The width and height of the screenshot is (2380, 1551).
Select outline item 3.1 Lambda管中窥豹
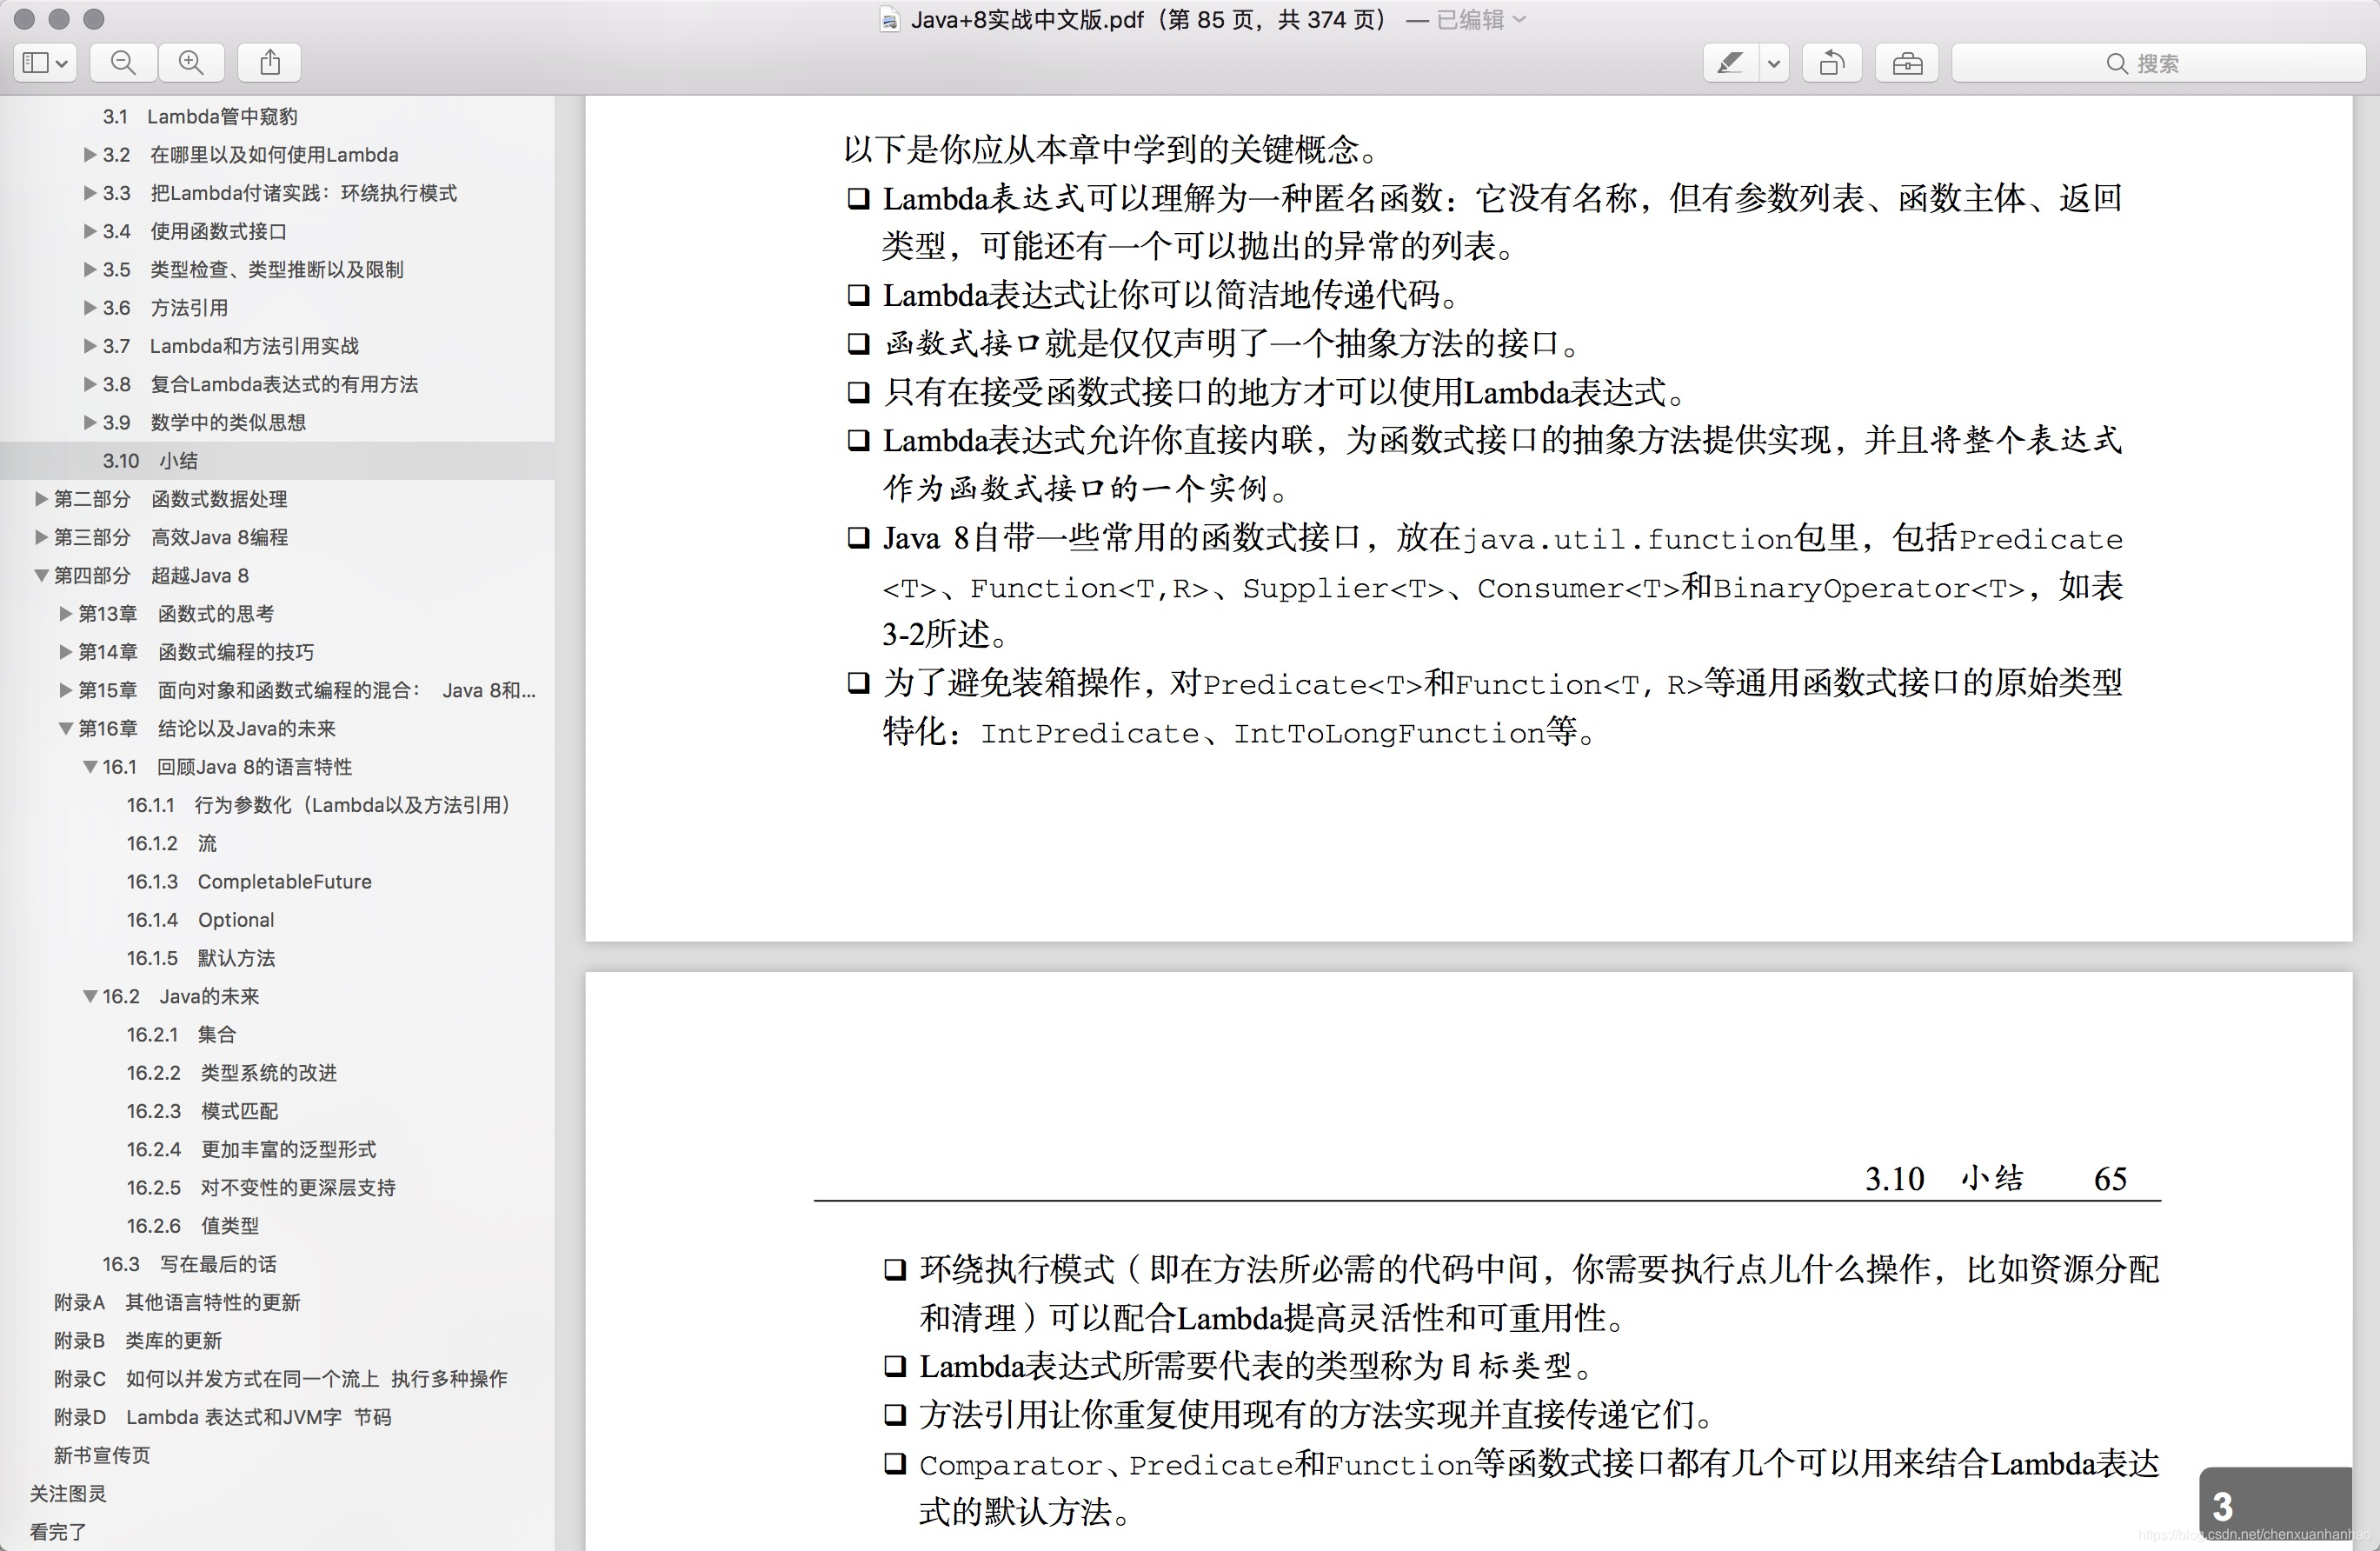coord(200,116)
